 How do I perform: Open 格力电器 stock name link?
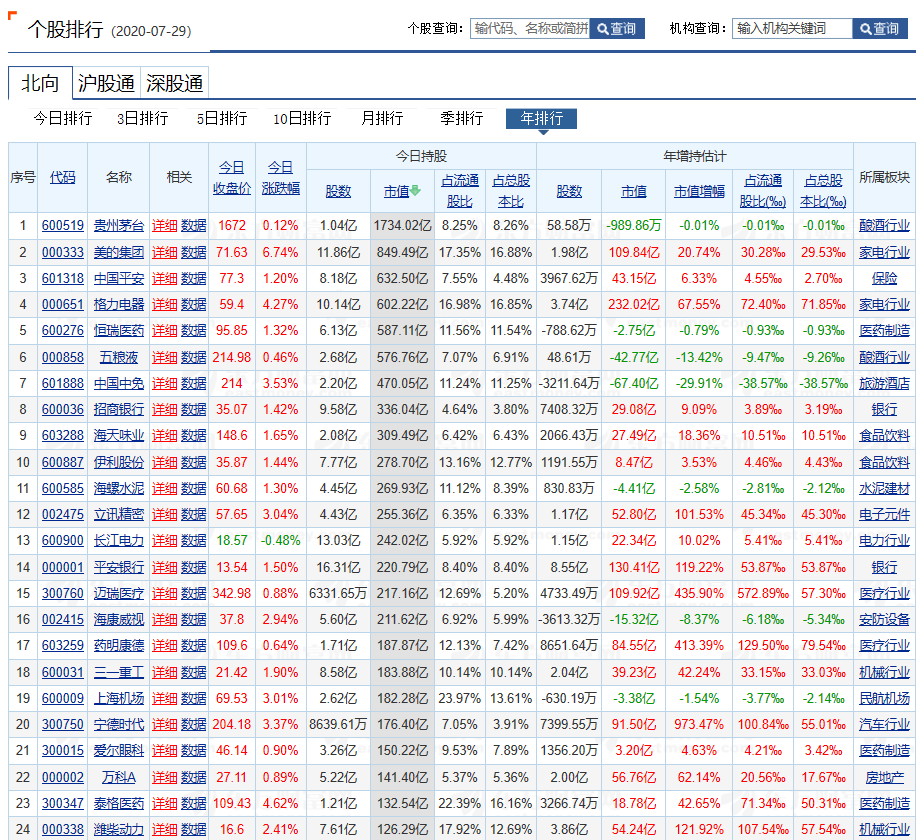(118, 305)
